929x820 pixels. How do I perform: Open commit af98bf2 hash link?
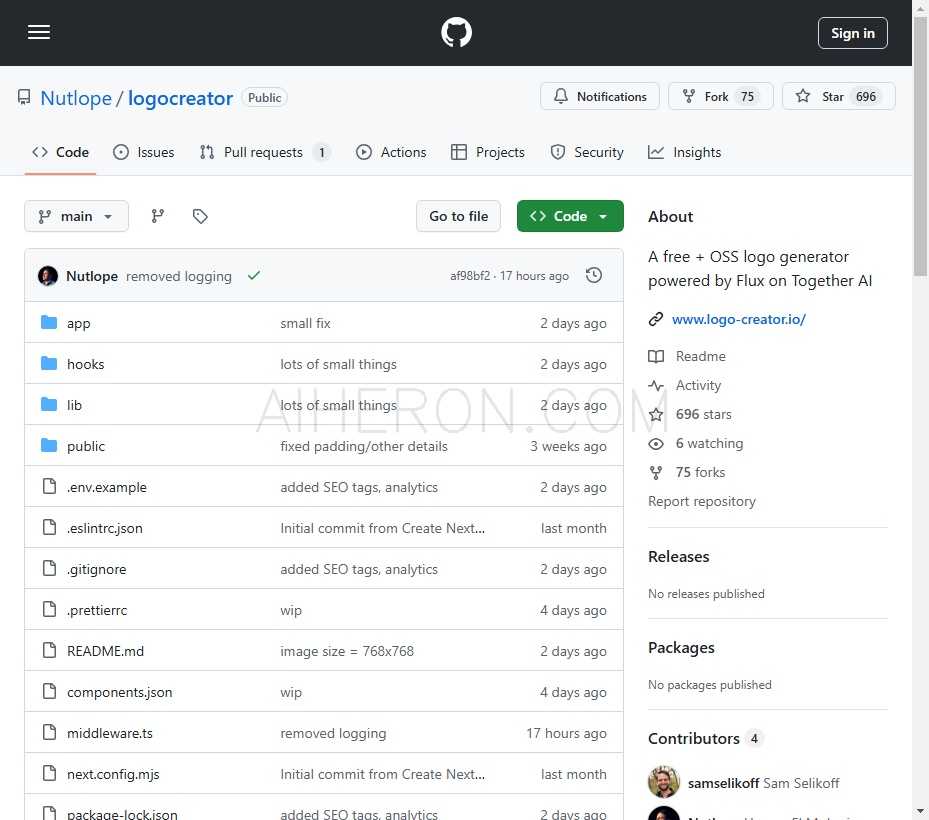pos(470,276)
